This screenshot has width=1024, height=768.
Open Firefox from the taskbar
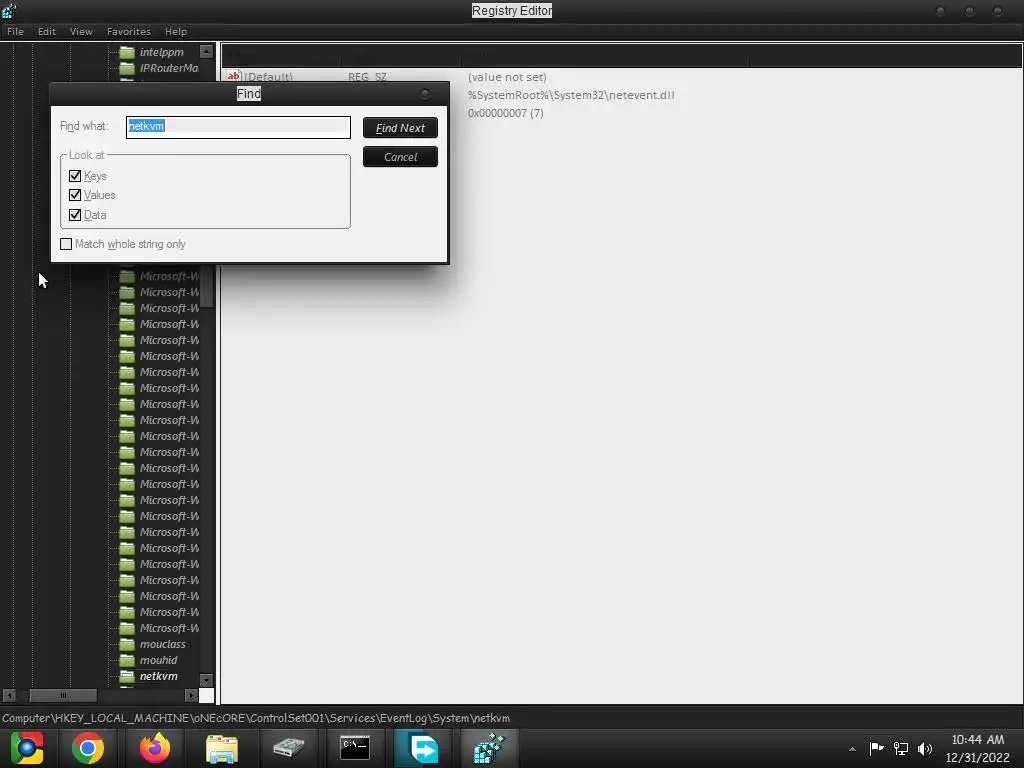click(x=155, y=748)
